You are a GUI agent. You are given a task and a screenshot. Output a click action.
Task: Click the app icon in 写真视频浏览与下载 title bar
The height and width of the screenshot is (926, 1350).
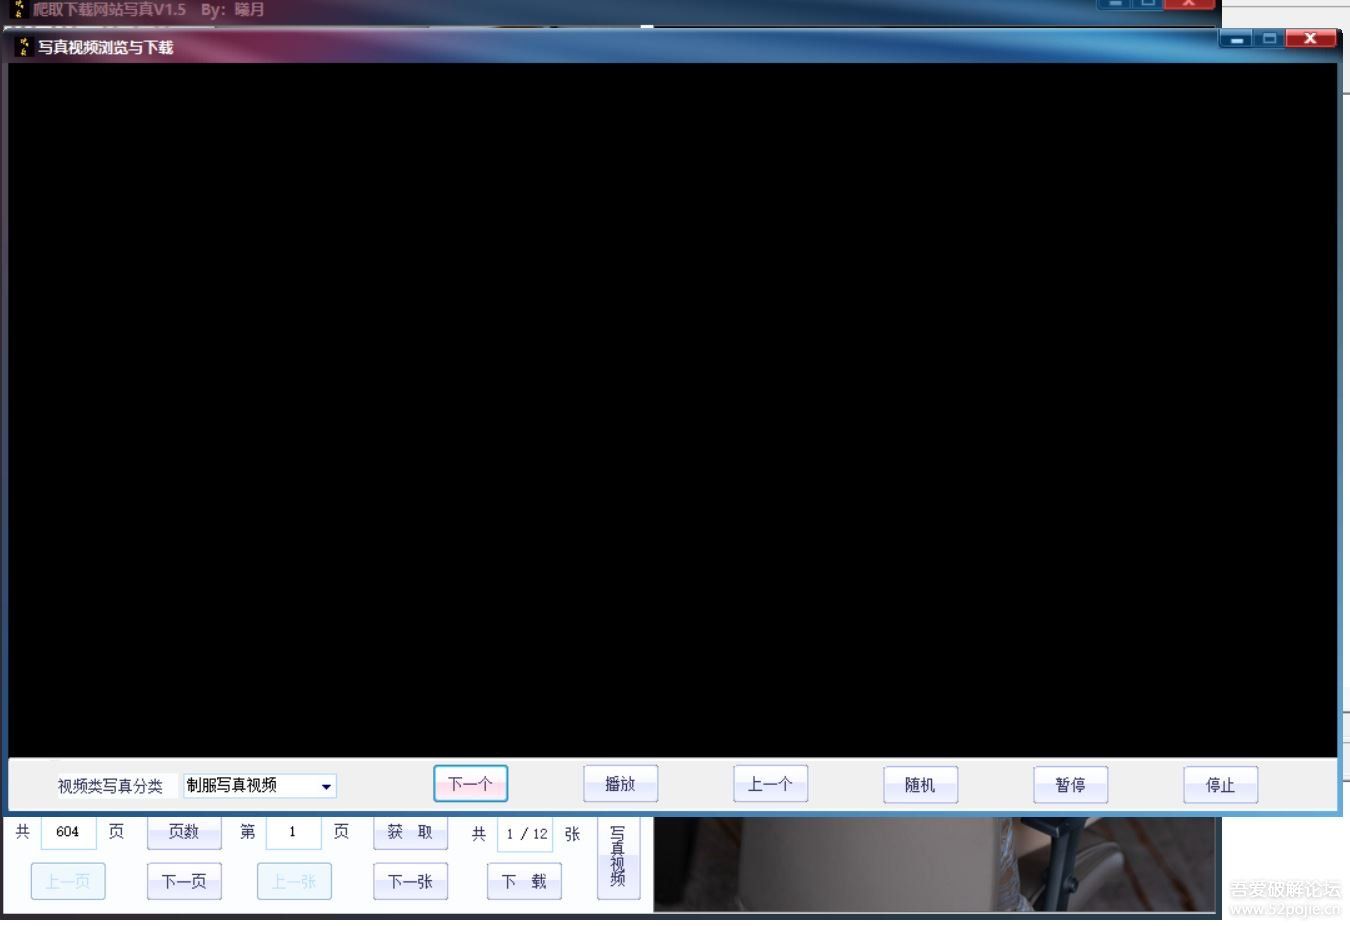point(24,47)
